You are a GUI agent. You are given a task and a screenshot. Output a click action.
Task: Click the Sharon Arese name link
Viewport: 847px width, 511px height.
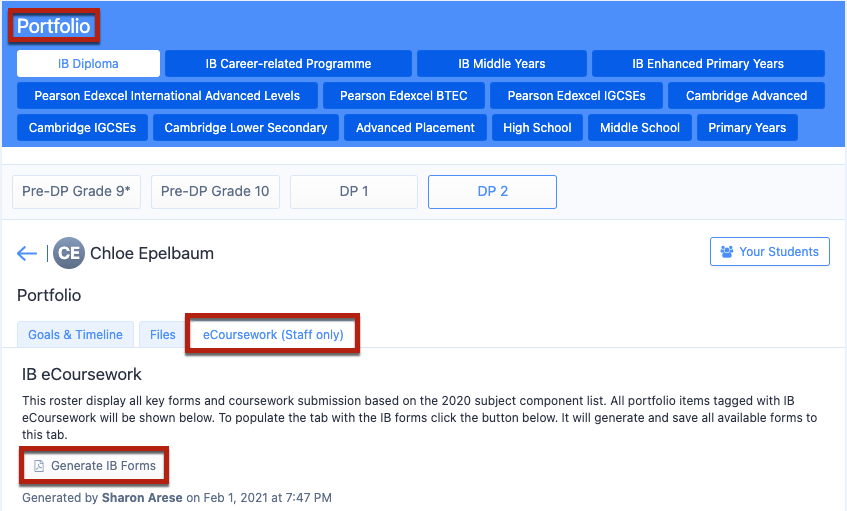140,497
